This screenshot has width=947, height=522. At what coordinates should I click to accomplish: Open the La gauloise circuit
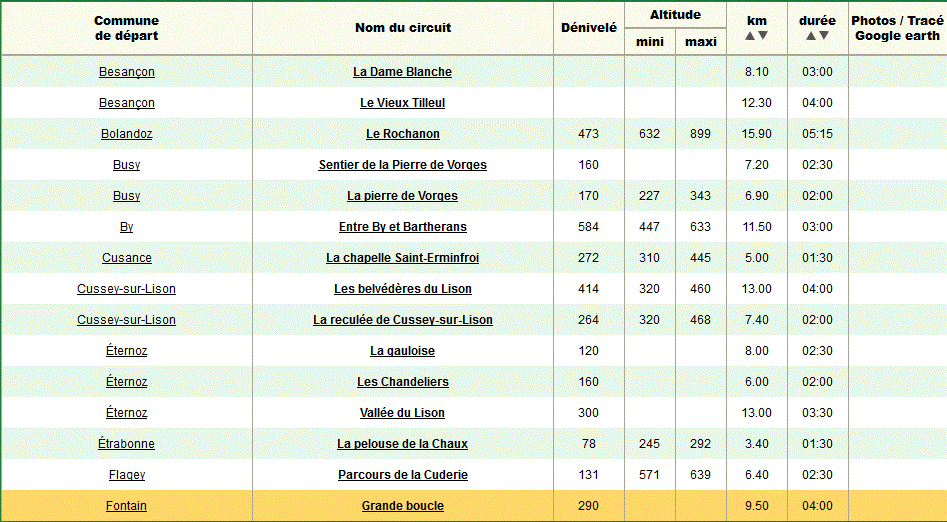[402, 351]
